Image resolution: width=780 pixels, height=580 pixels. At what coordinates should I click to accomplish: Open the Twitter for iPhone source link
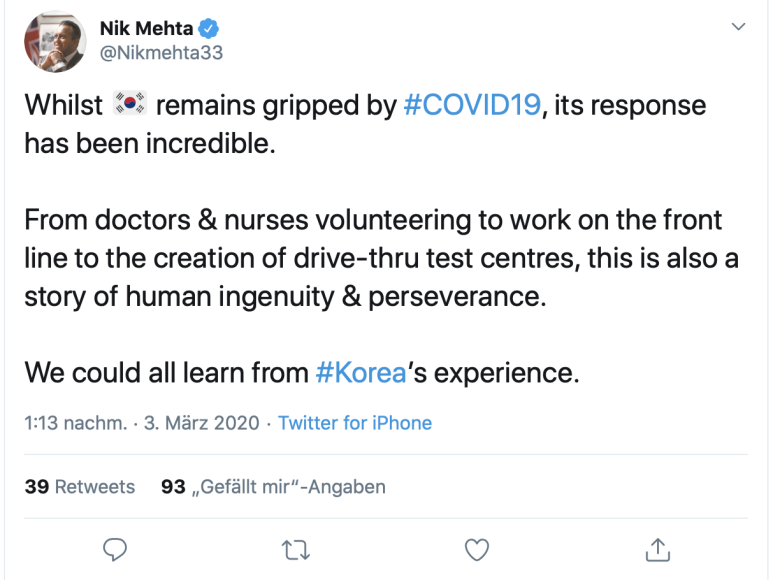click(355, 423)
